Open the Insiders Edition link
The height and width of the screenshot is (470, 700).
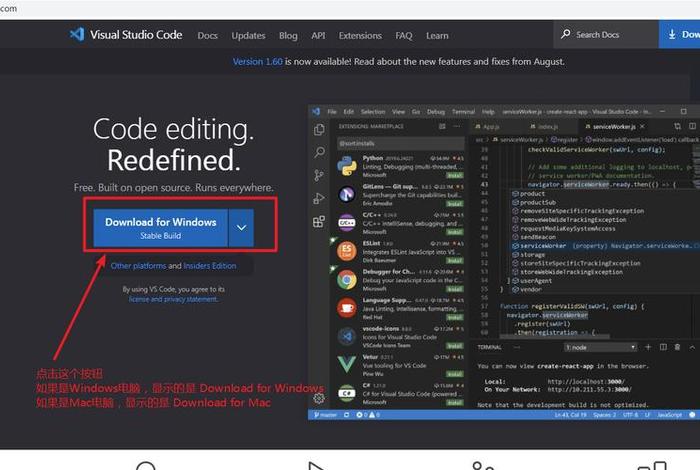tap(210, 266)
